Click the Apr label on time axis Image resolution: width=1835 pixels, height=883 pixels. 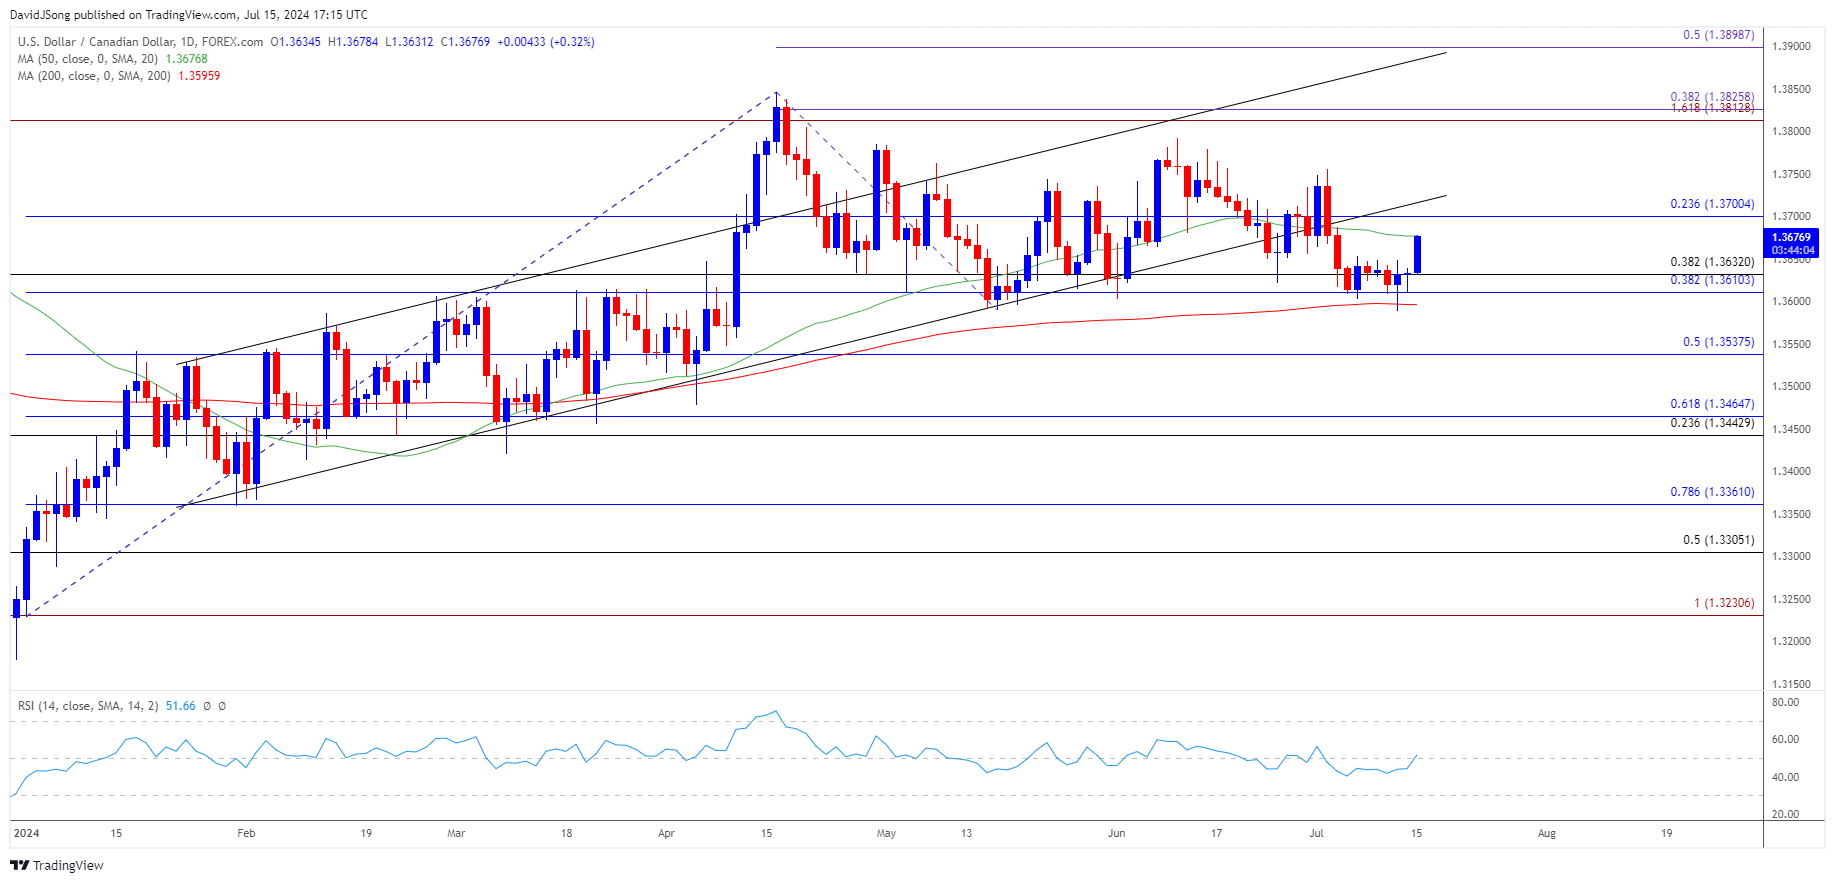click(x=667, y=833)
